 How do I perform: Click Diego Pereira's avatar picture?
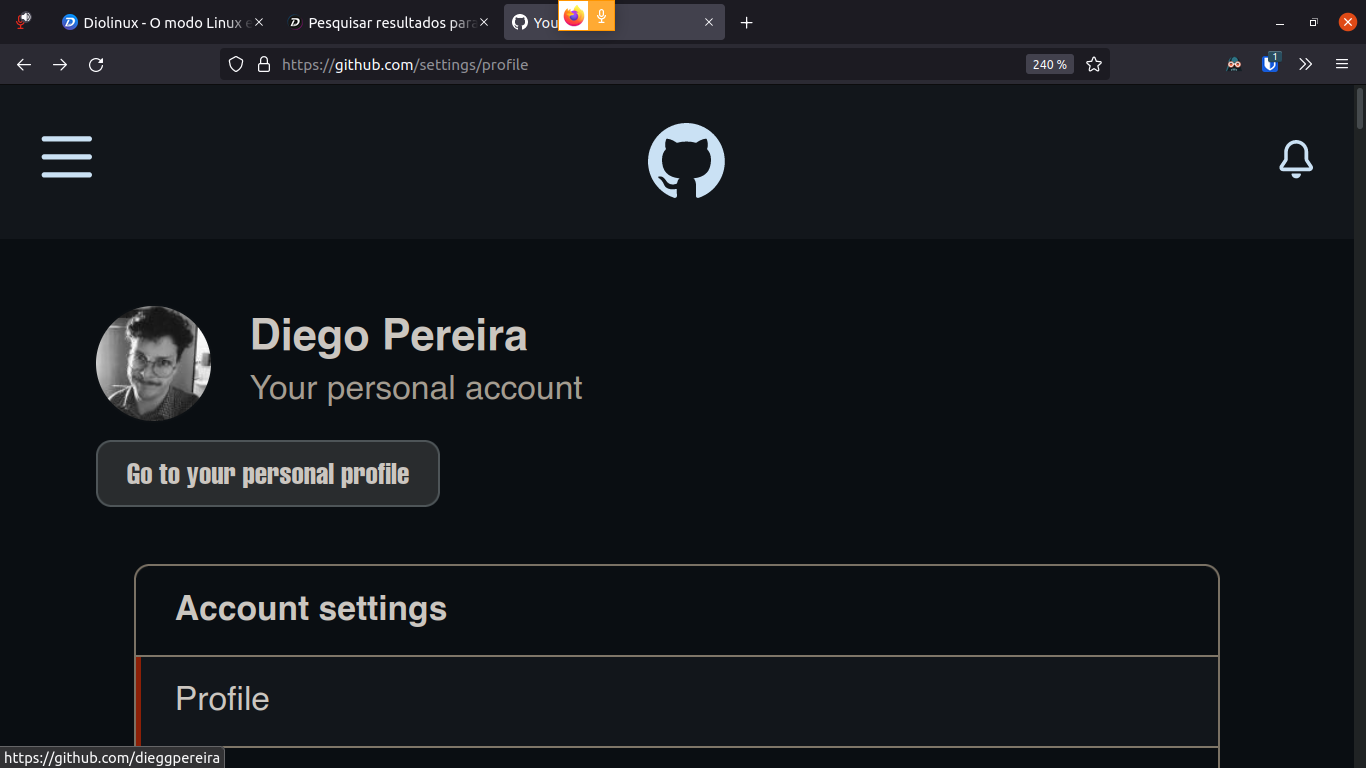(x=153, y=363)
